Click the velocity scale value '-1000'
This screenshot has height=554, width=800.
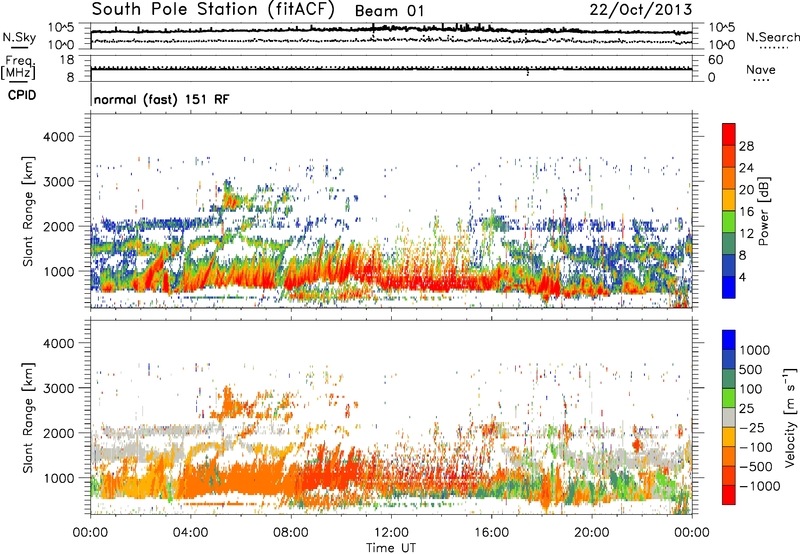click(759, 486)
